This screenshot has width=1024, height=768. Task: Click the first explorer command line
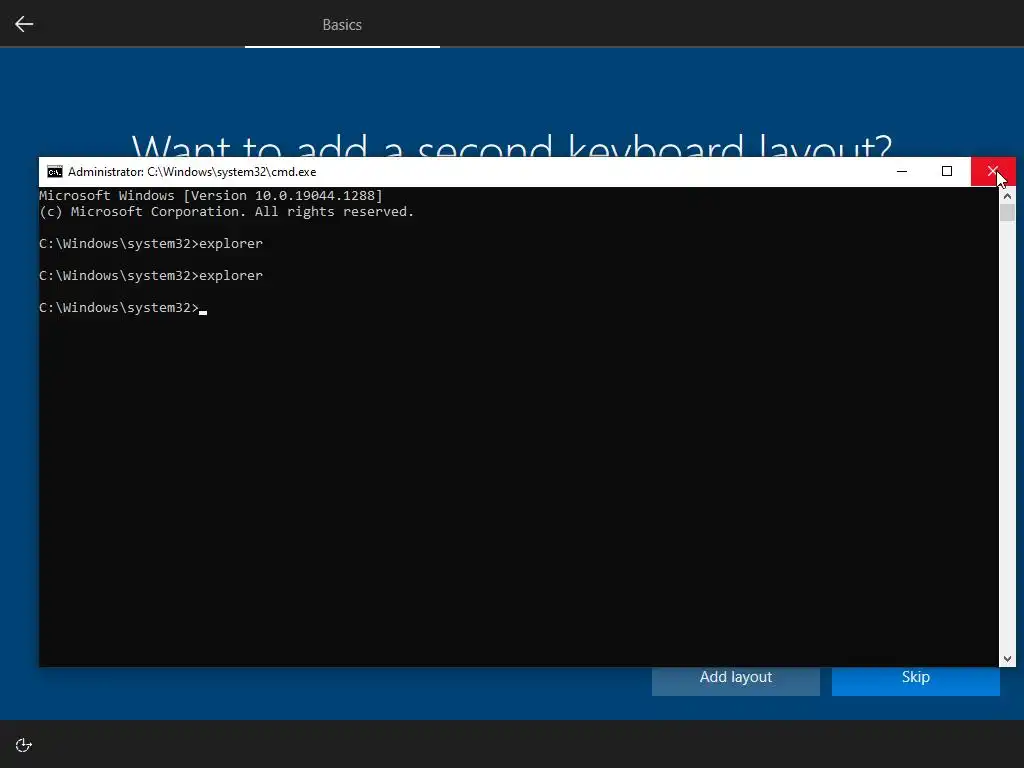151,244
